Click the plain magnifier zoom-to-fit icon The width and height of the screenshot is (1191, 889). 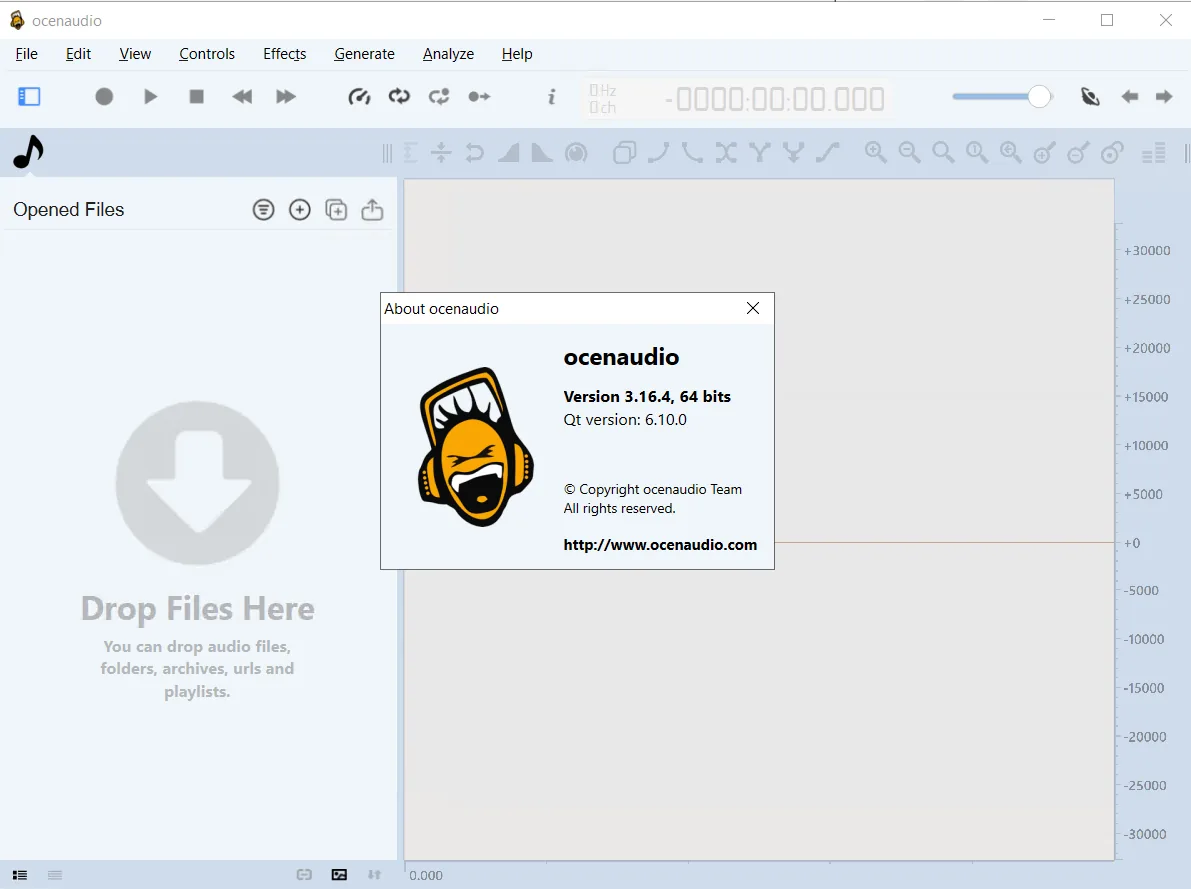pyautogui.click(x=943, y=153)
